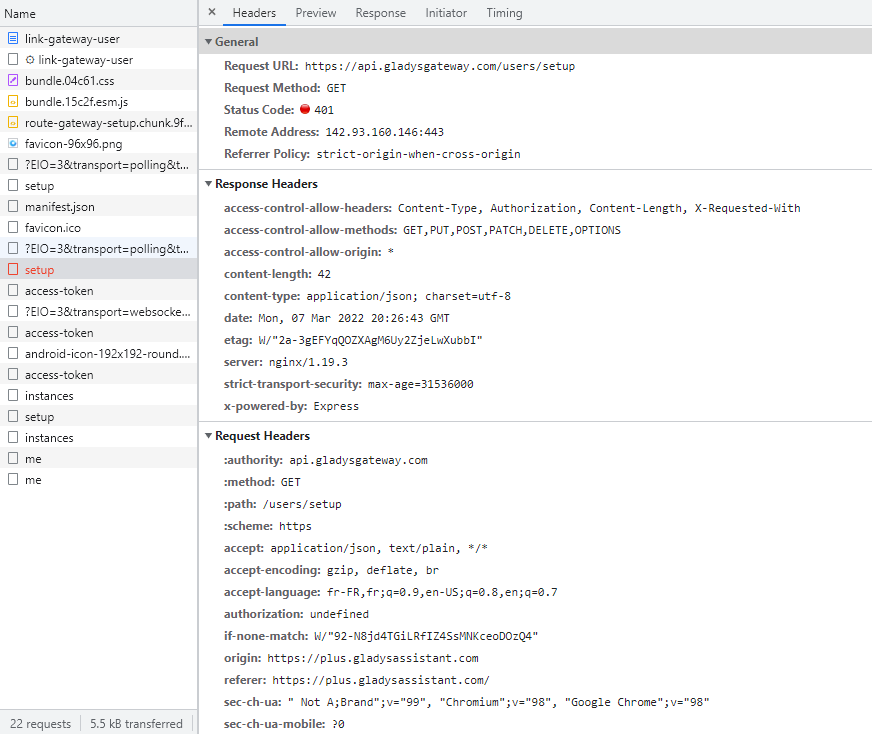Click the Request Method GET value
This screenshot has width=872, height=734.
coord(336,88)
